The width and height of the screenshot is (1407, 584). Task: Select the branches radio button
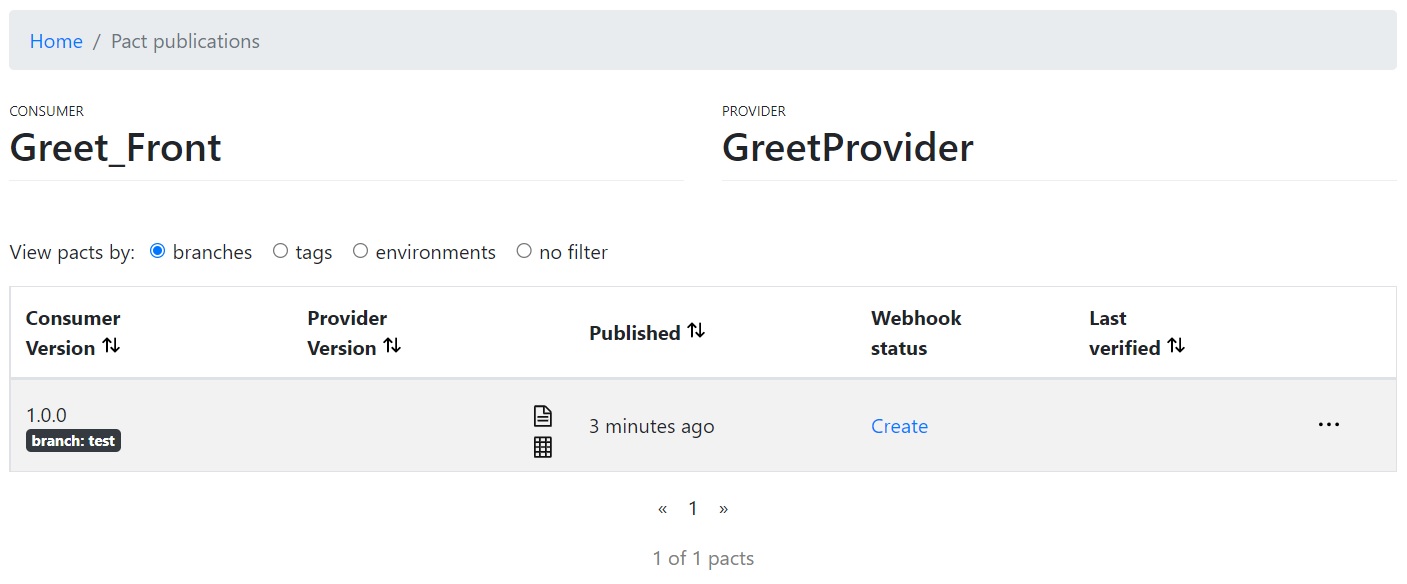coord(157,251)
